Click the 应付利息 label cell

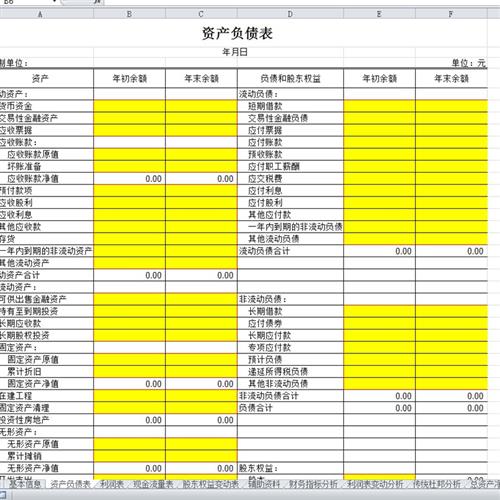pos(290,191)
